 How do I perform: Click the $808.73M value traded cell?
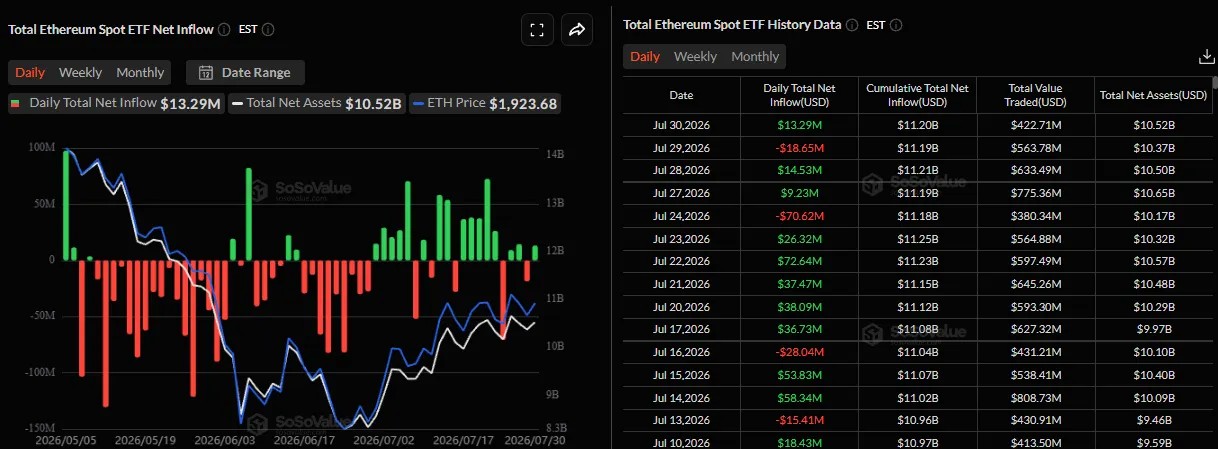pos(1036,397)
